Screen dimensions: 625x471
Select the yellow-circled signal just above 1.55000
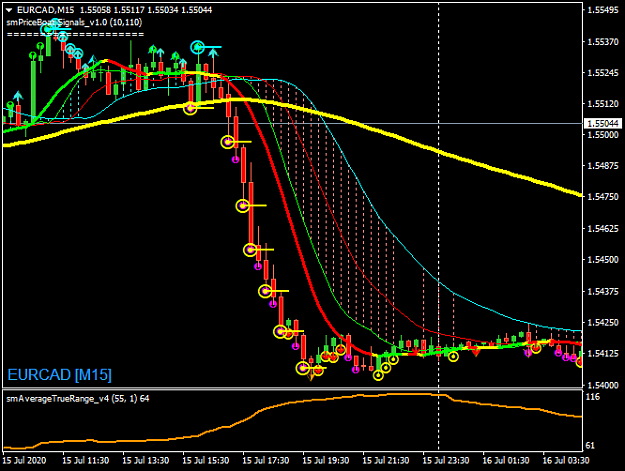(228, 142)
